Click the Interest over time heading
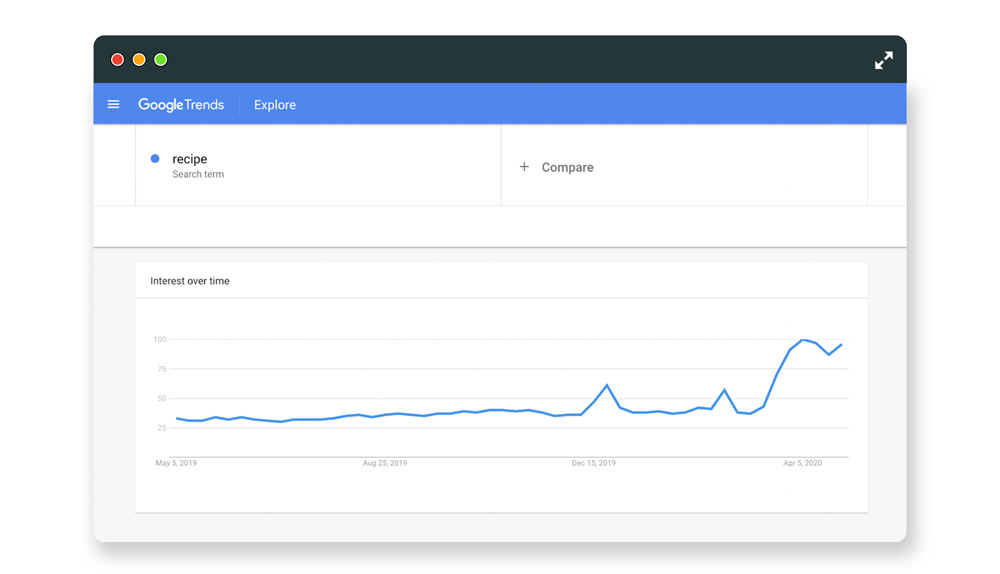 (x=190, y=281)
